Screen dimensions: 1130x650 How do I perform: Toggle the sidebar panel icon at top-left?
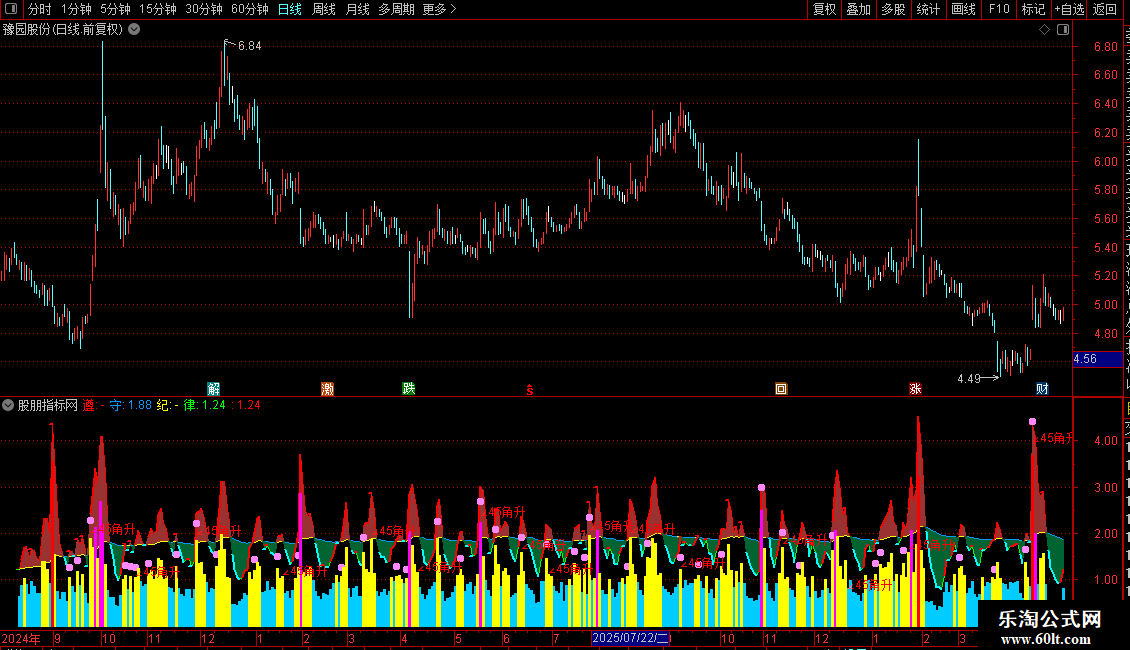[x=11, y=9]
